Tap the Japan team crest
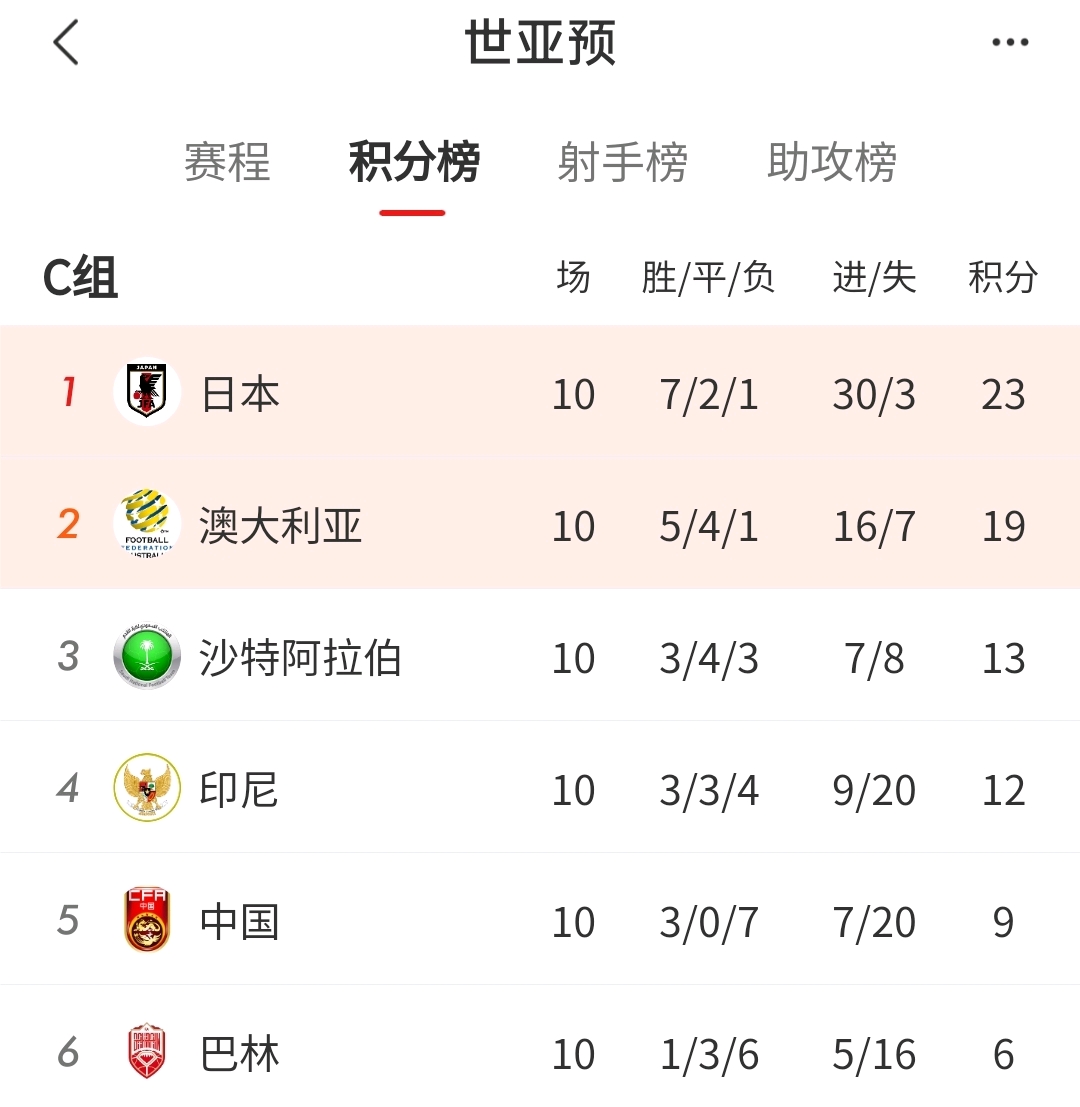 point(147,392)
